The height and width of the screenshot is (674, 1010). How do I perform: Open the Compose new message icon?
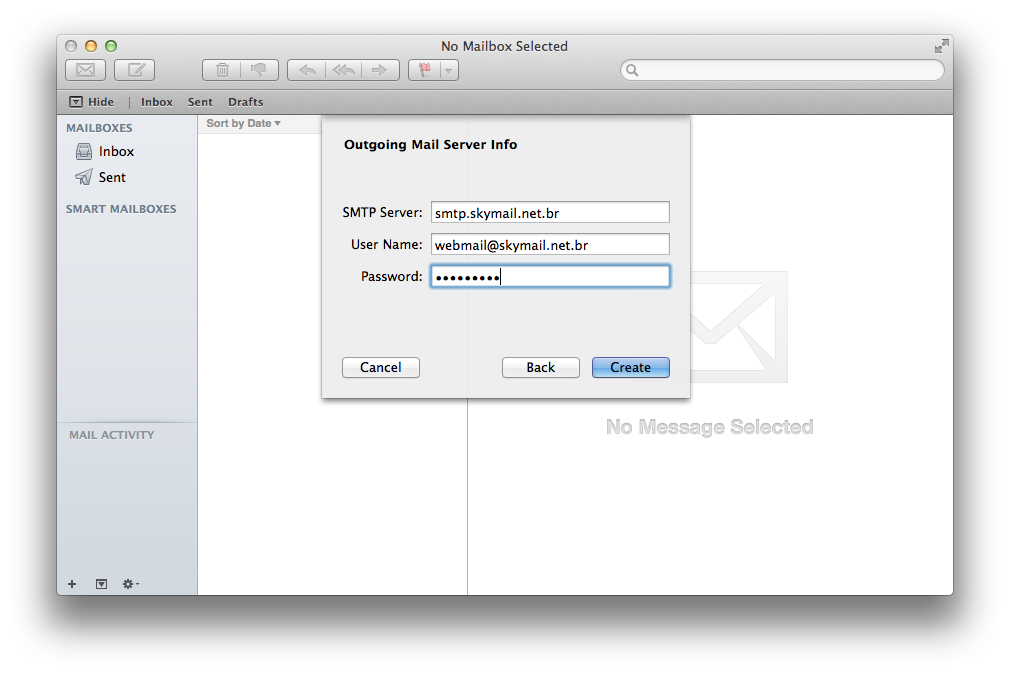[134, 70]
